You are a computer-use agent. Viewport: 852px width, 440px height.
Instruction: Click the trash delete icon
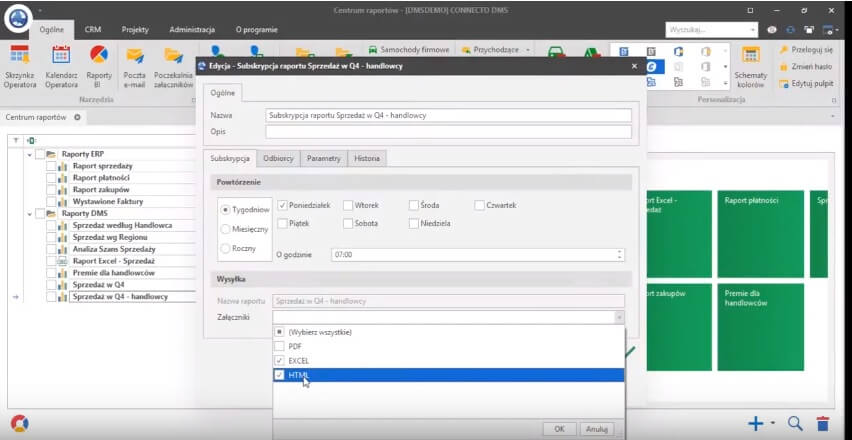tap(823, 423)
